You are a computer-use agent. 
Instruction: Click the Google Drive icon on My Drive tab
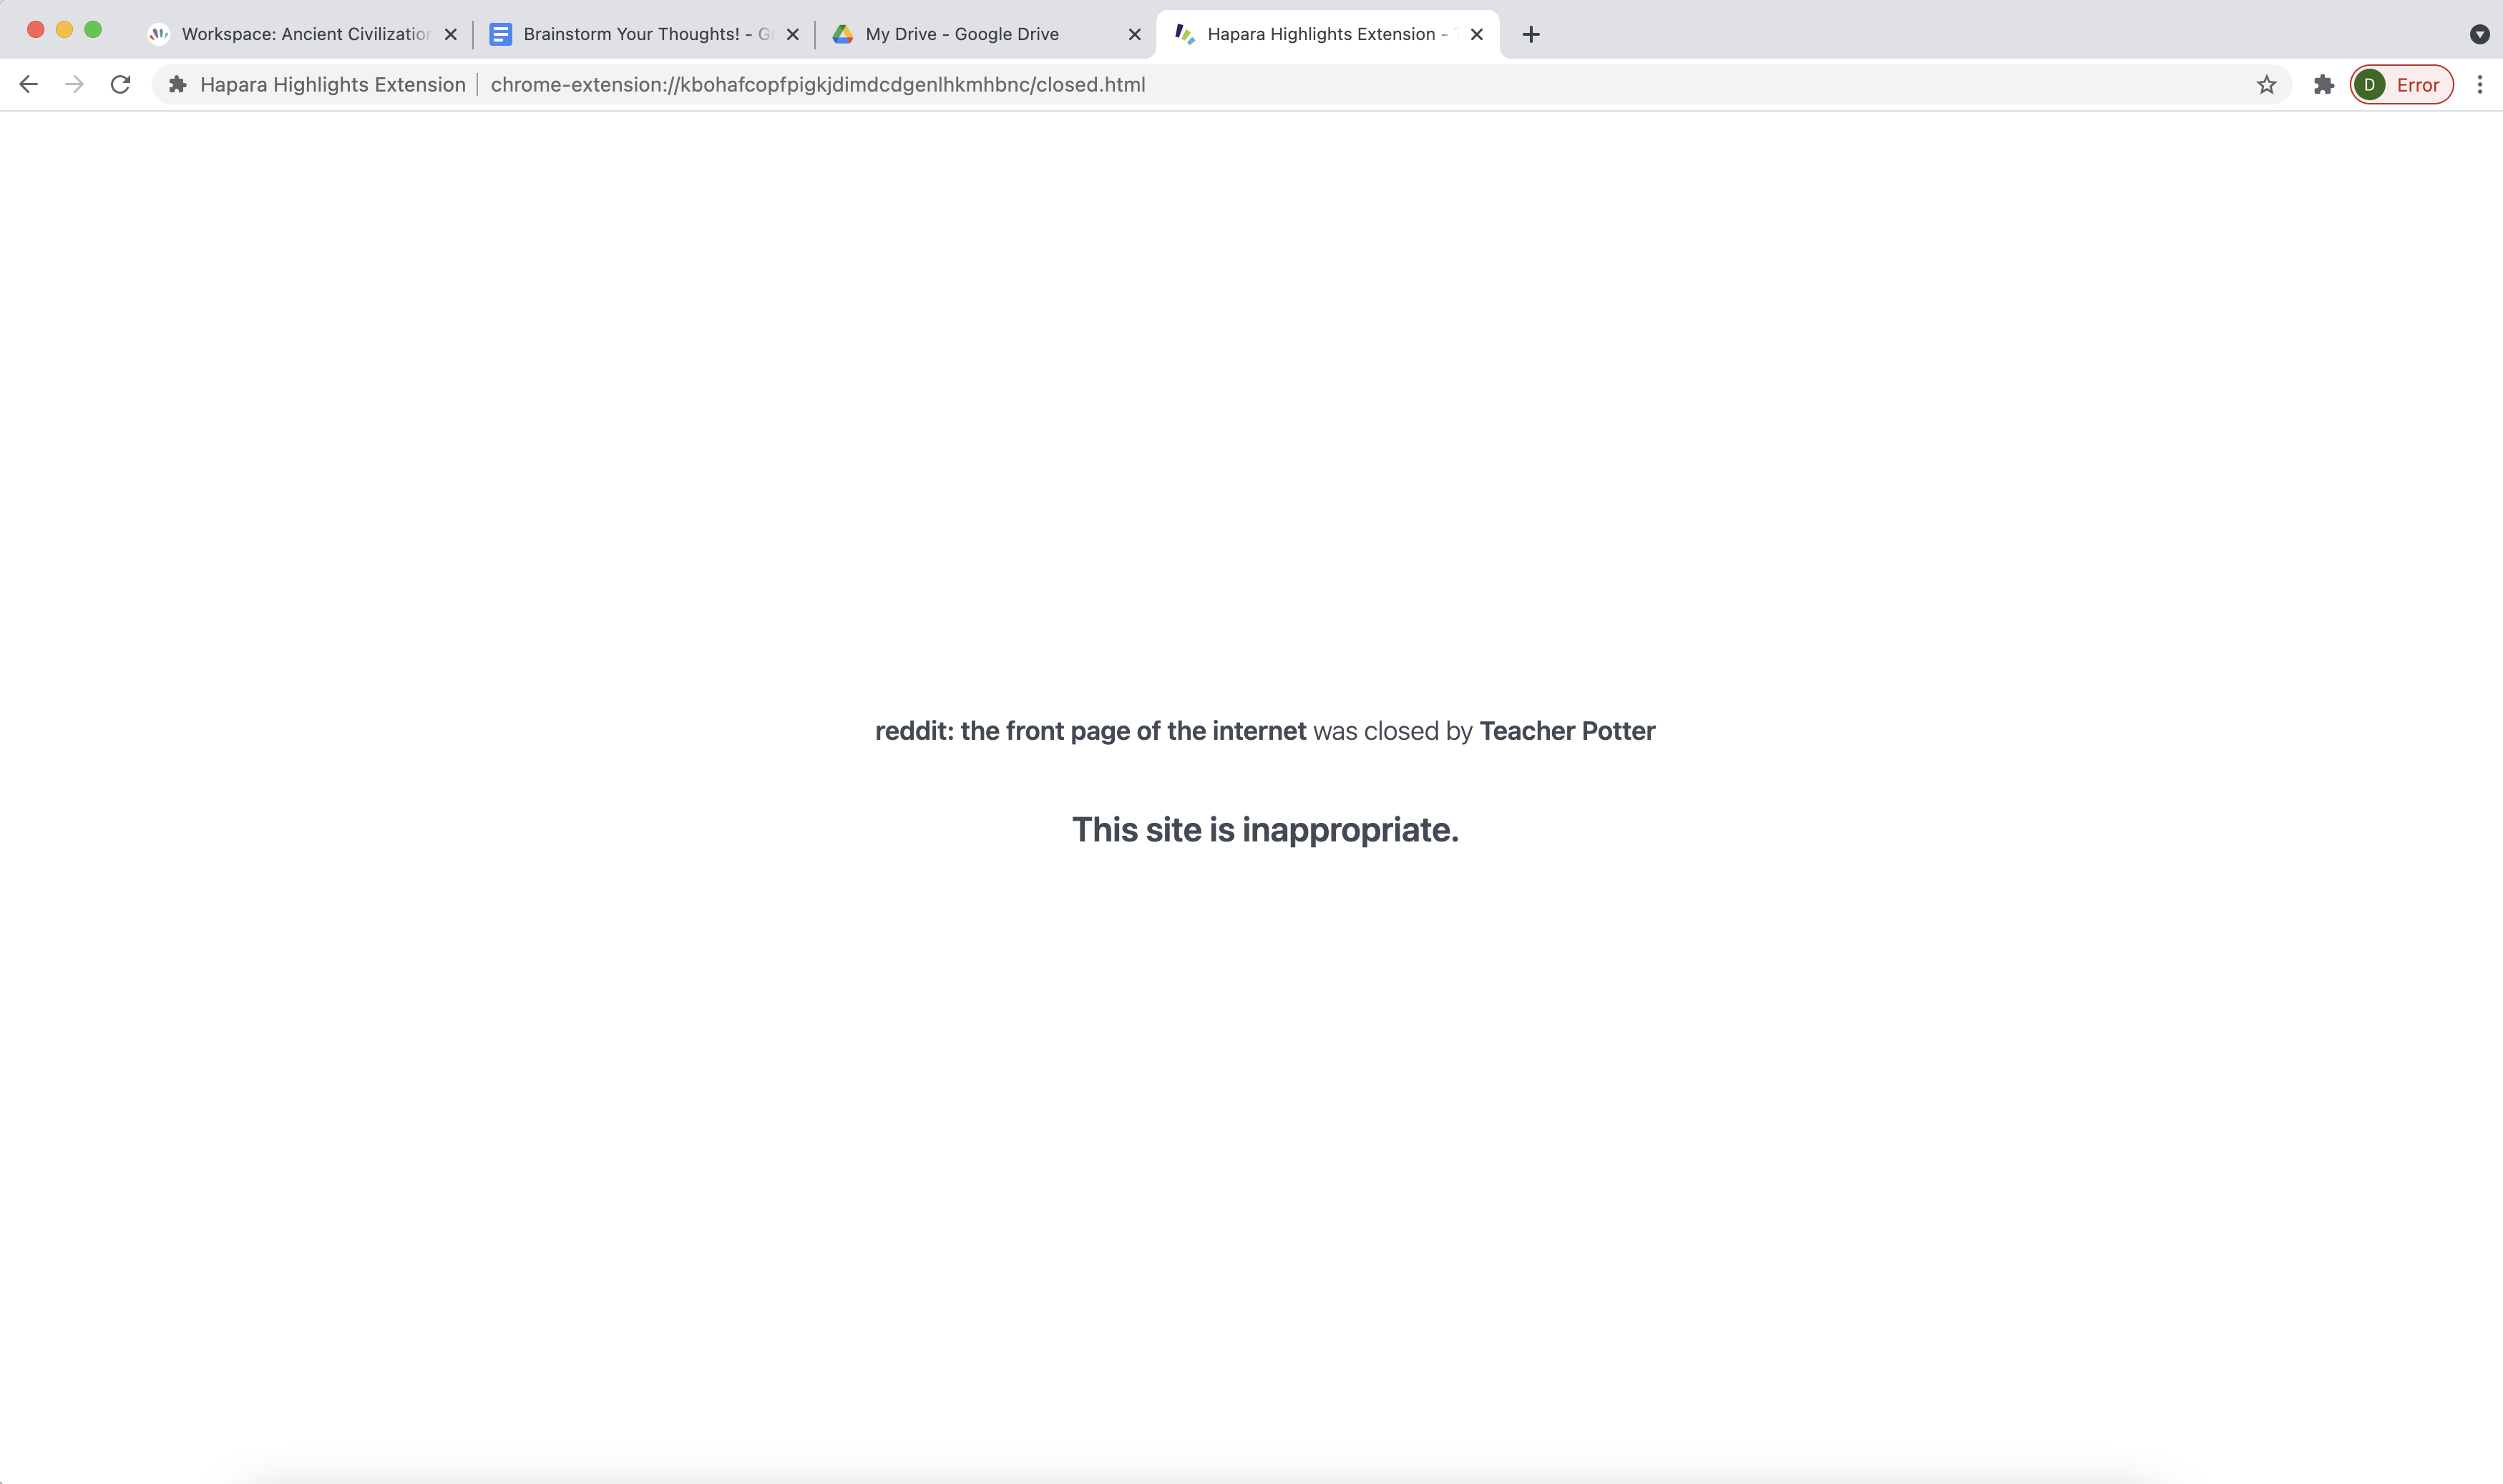(x=842, y=33)
